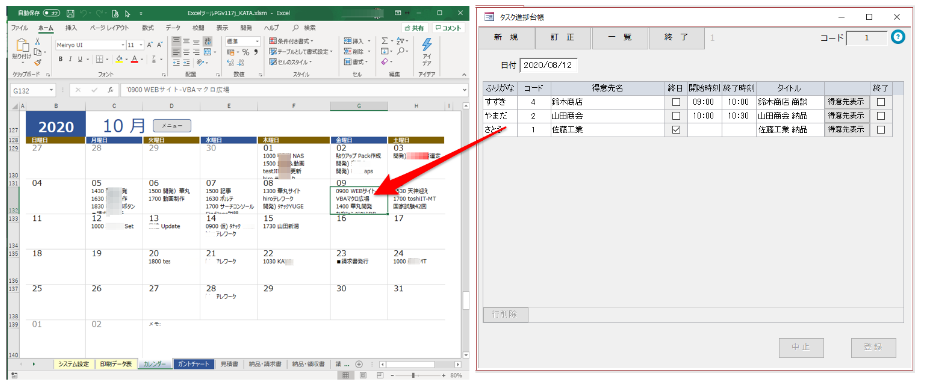
Task: Check 終了 box for 佐藤工業 row
Action: pyautogui.click(x=881, y=130)
